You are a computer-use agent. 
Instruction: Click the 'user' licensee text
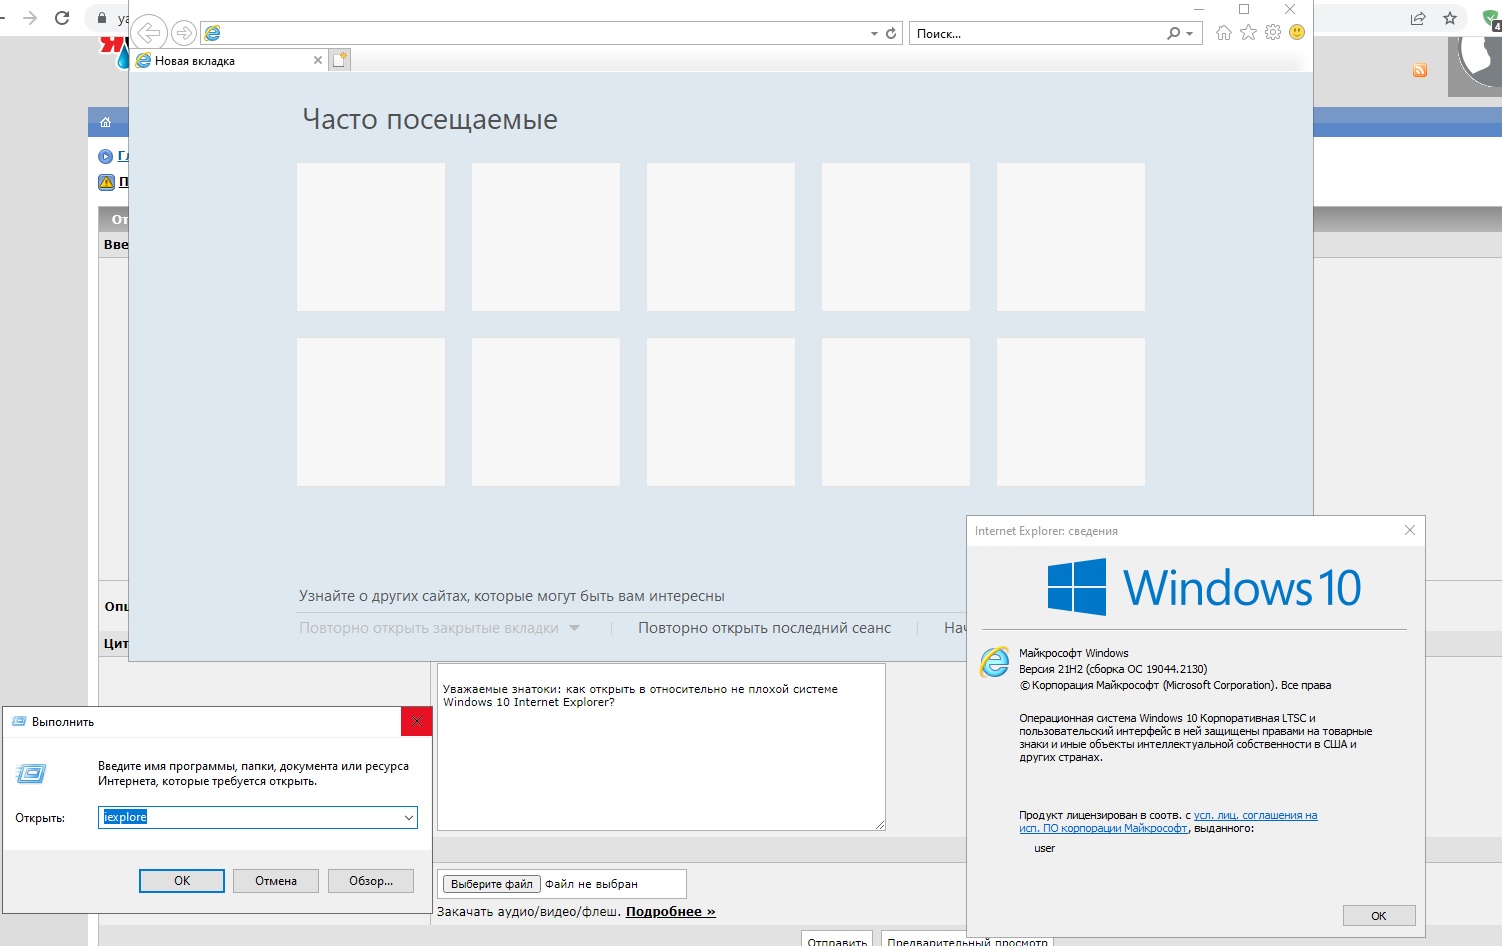[x=1045, y=848]
